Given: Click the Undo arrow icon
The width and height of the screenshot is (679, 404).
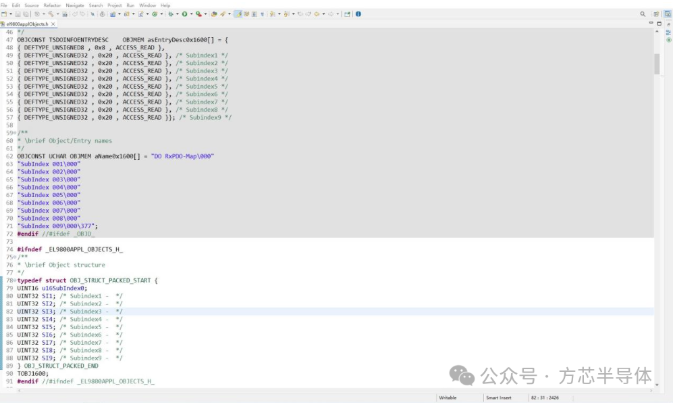Looking at the screenshot, I should pyautogui.click(x=75, y=14).
